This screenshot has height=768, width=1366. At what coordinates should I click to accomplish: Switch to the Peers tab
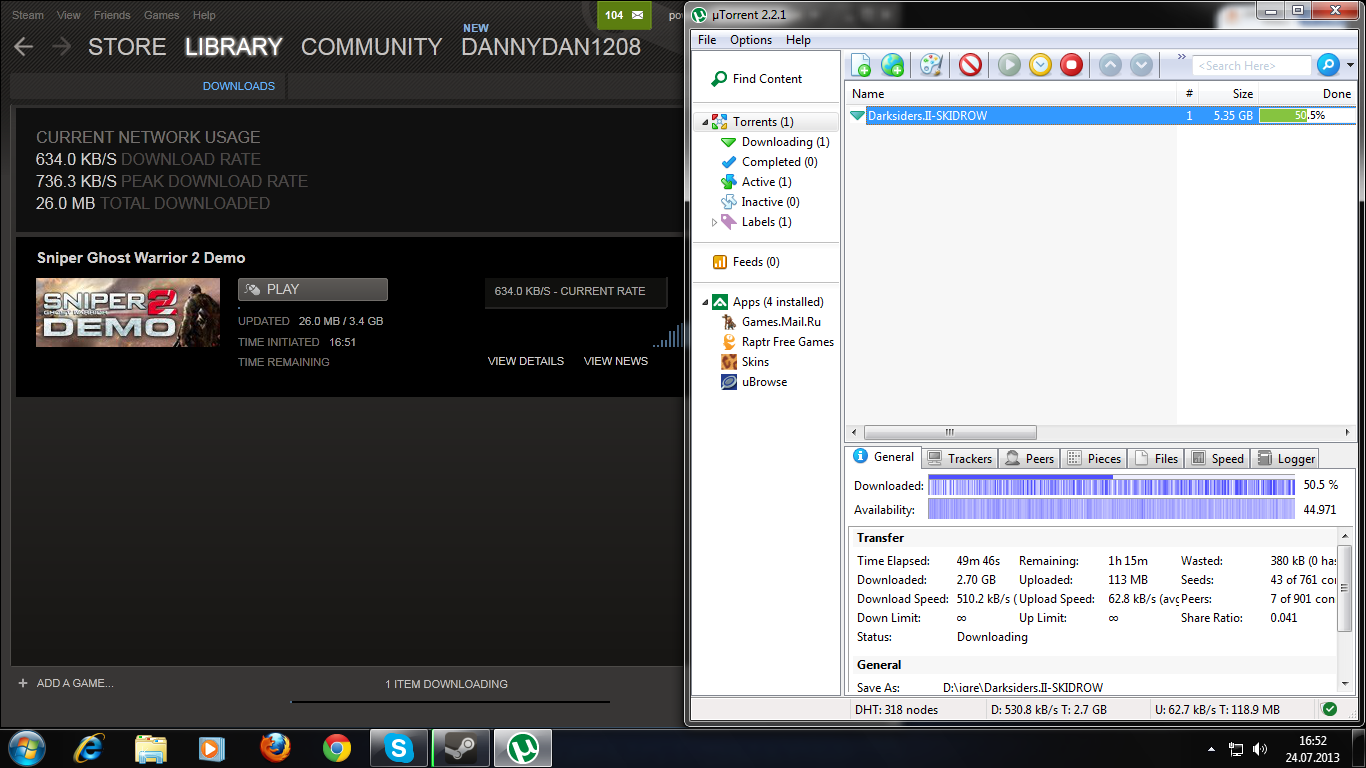click(x=1028, y=458)
